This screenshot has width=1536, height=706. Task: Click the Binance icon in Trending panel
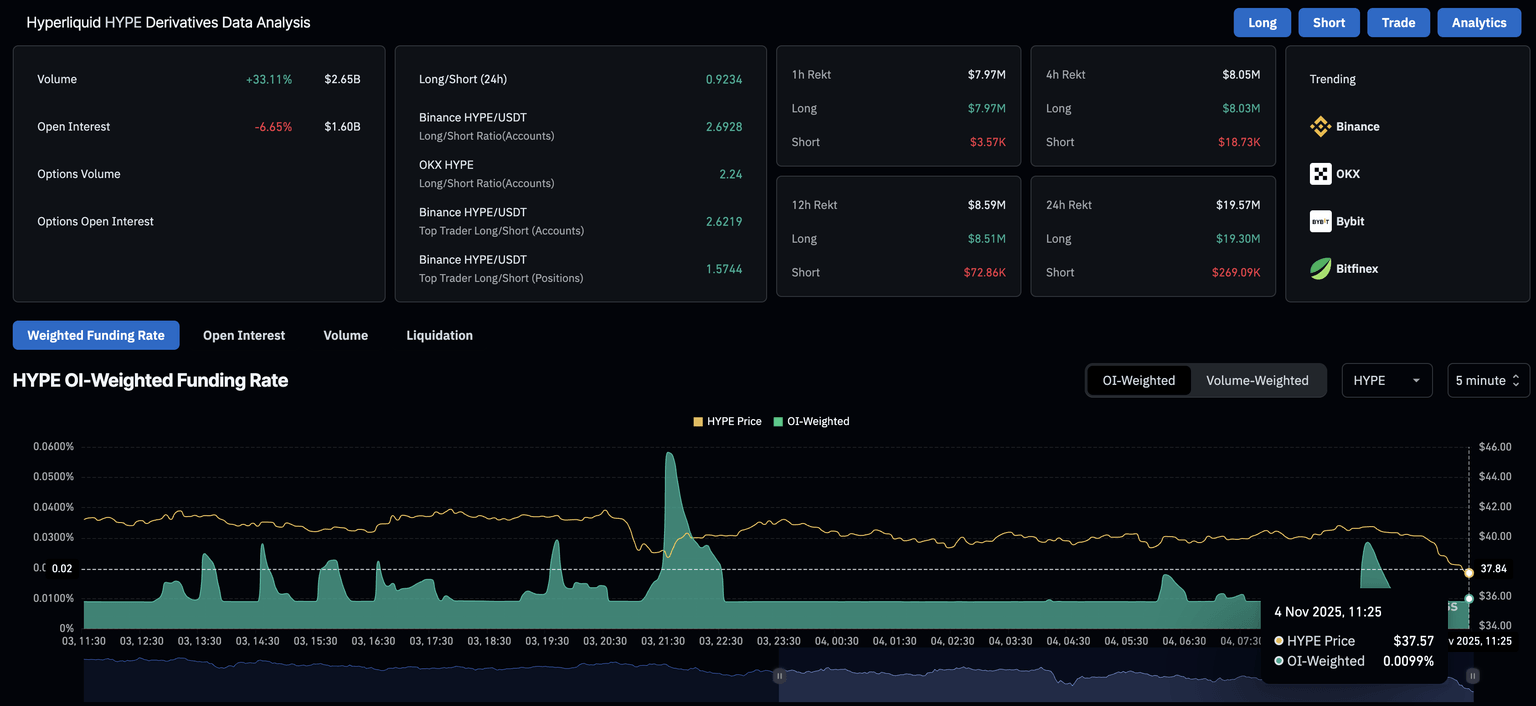click(x=1320, y=126)
